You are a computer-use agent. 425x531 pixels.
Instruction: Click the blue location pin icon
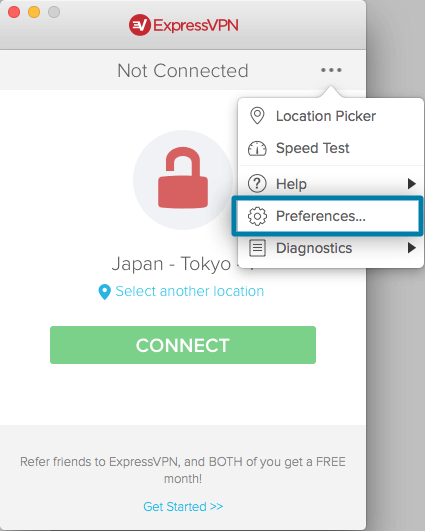(104, 292)
